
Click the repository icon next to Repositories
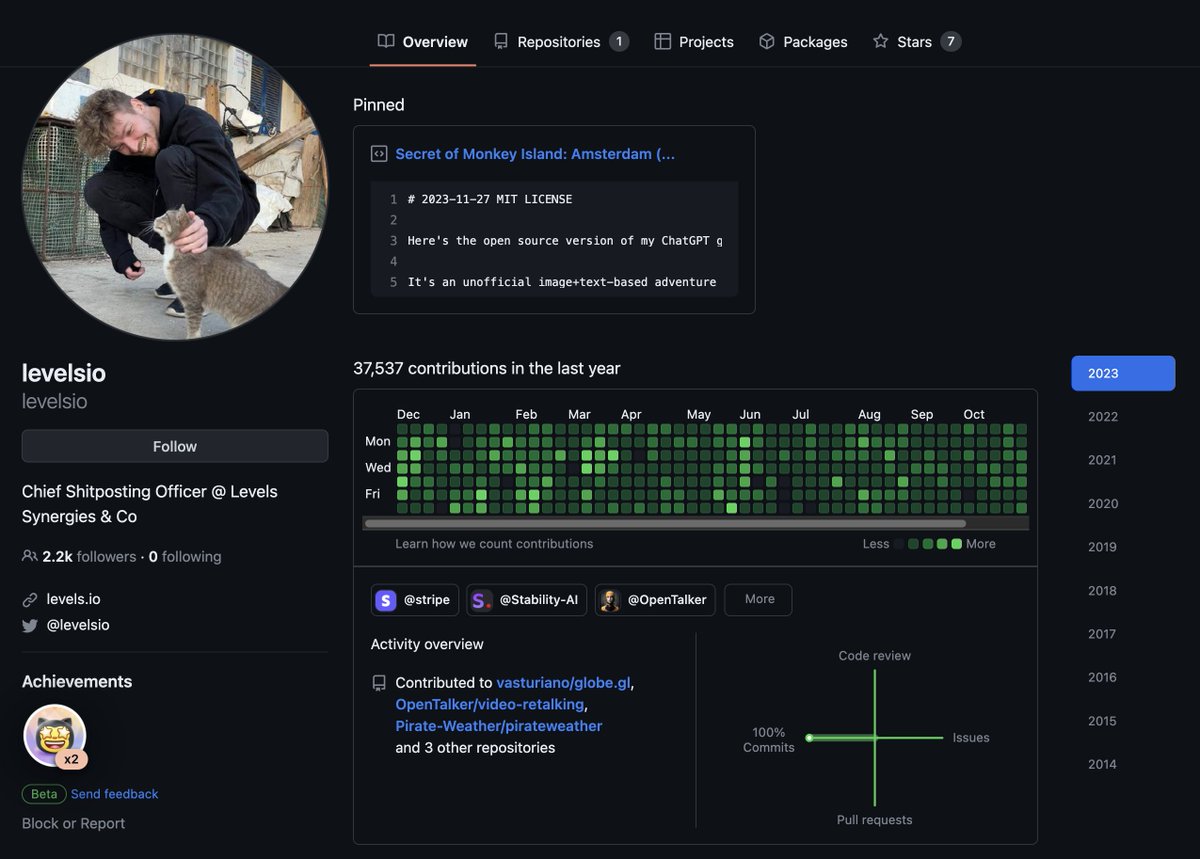(x=501, y=41)
